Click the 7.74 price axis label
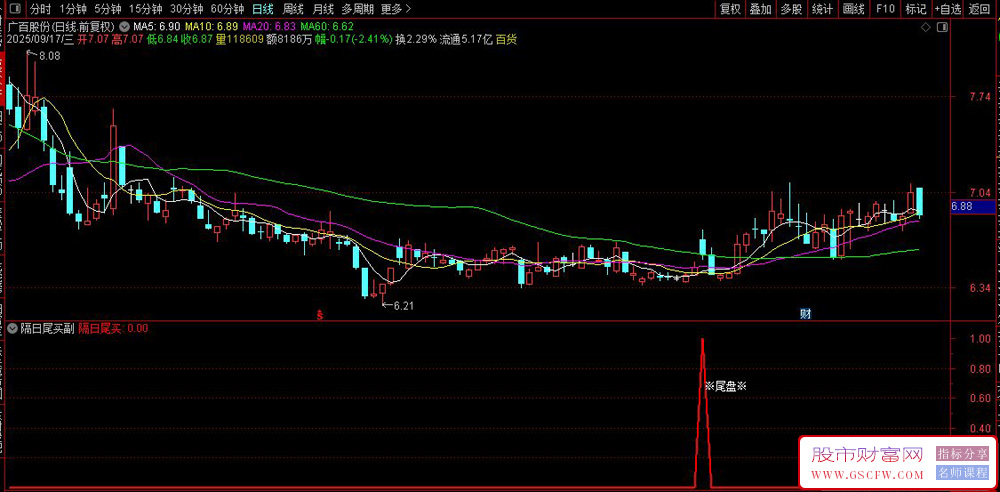Image resolution: width=1000 pixels, height=492 pixels. click(978, 96)
